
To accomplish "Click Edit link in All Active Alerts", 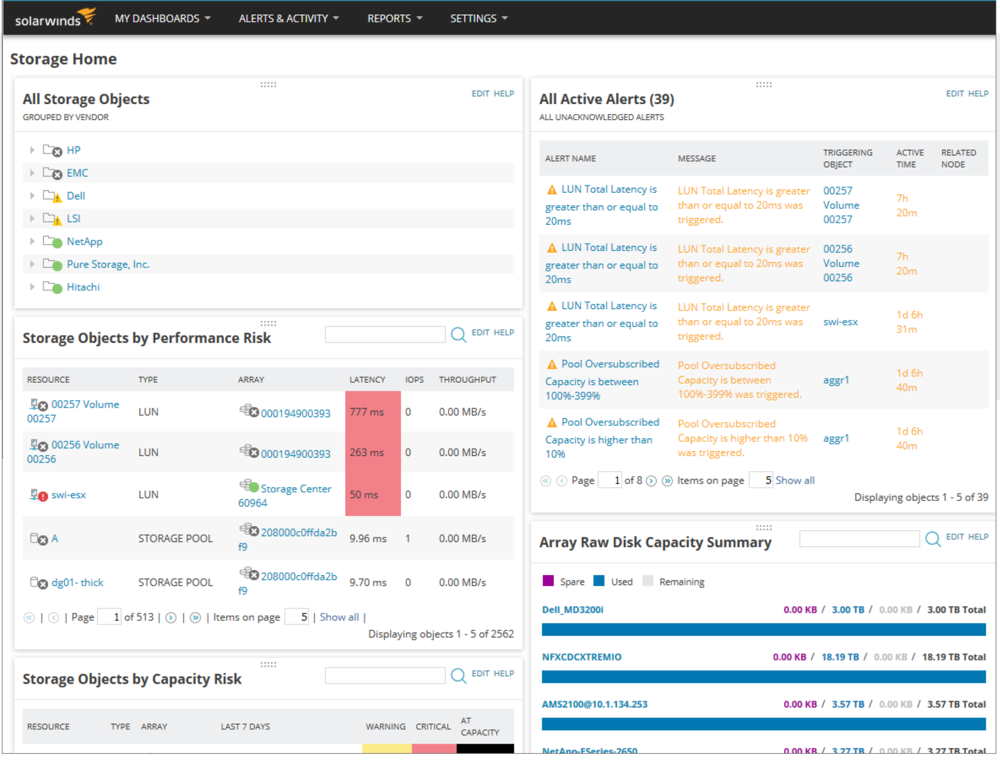I will point(955,94).
